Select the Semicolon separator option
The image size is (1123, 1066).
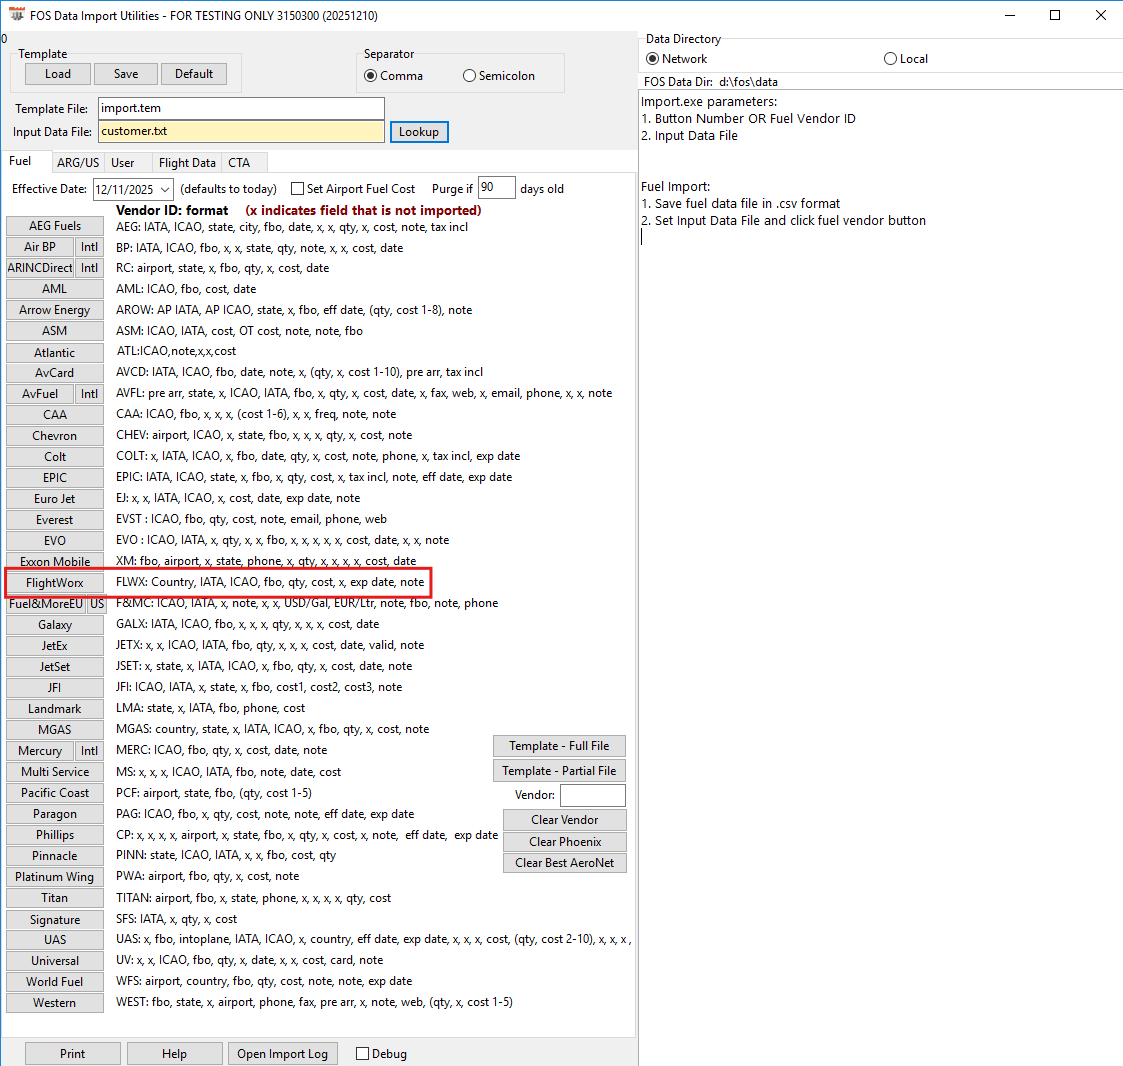[x=470, y=76]
